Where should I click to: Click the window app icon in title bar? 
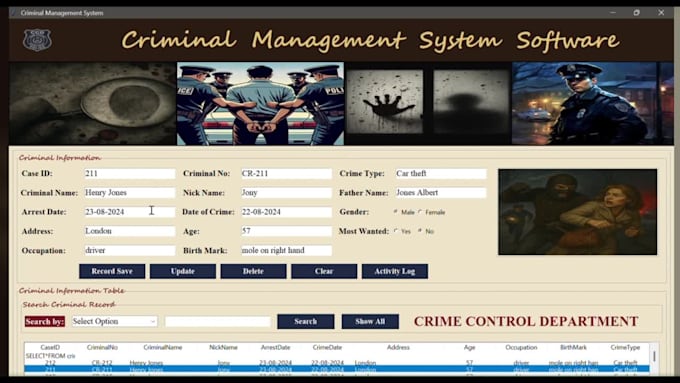13,13
